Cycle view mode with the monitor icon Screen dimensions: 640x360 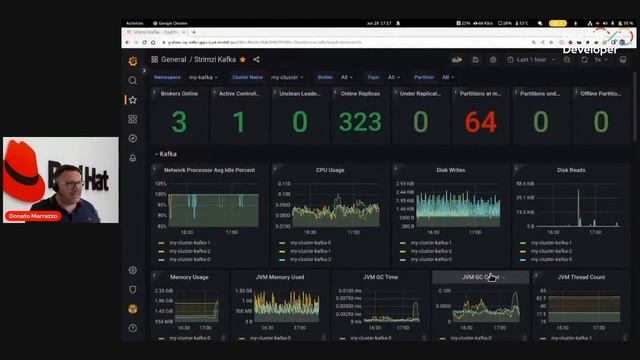[x=623, y=60]
